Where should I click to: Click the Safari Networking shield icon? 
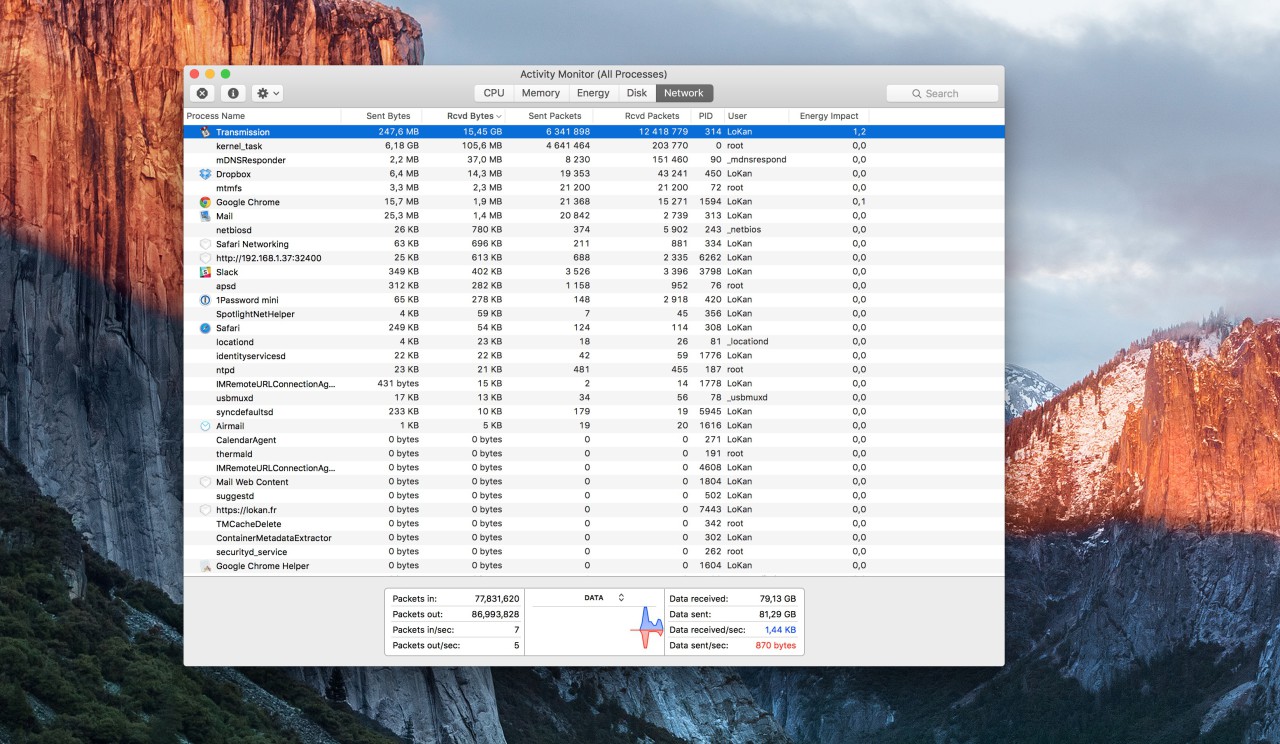[x=205, y=244]
